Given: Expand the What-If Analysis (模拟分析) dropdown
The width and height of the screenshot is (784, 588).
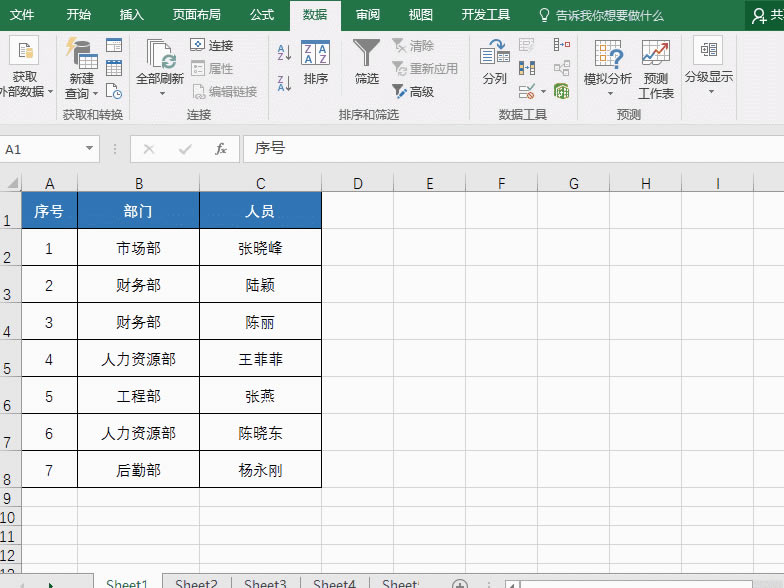Looking at the screenshot, I should [x=609, y=93].
